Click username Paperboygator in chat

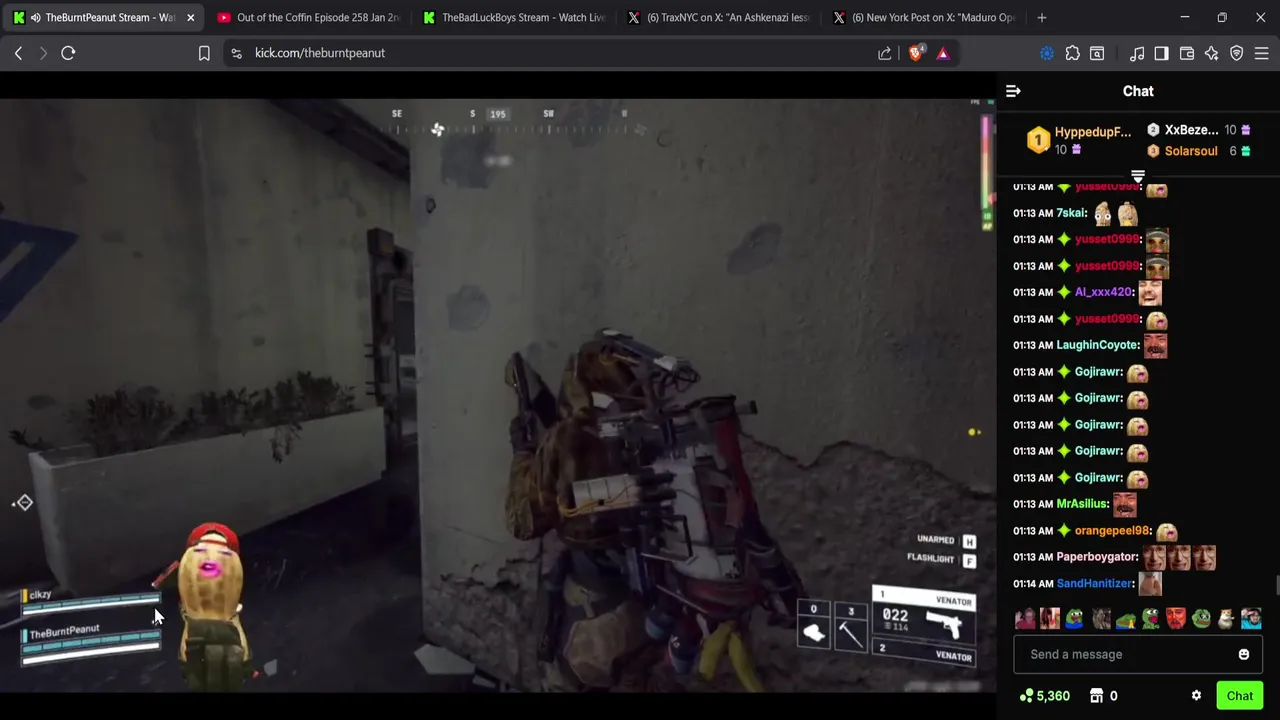point(1097,557)
